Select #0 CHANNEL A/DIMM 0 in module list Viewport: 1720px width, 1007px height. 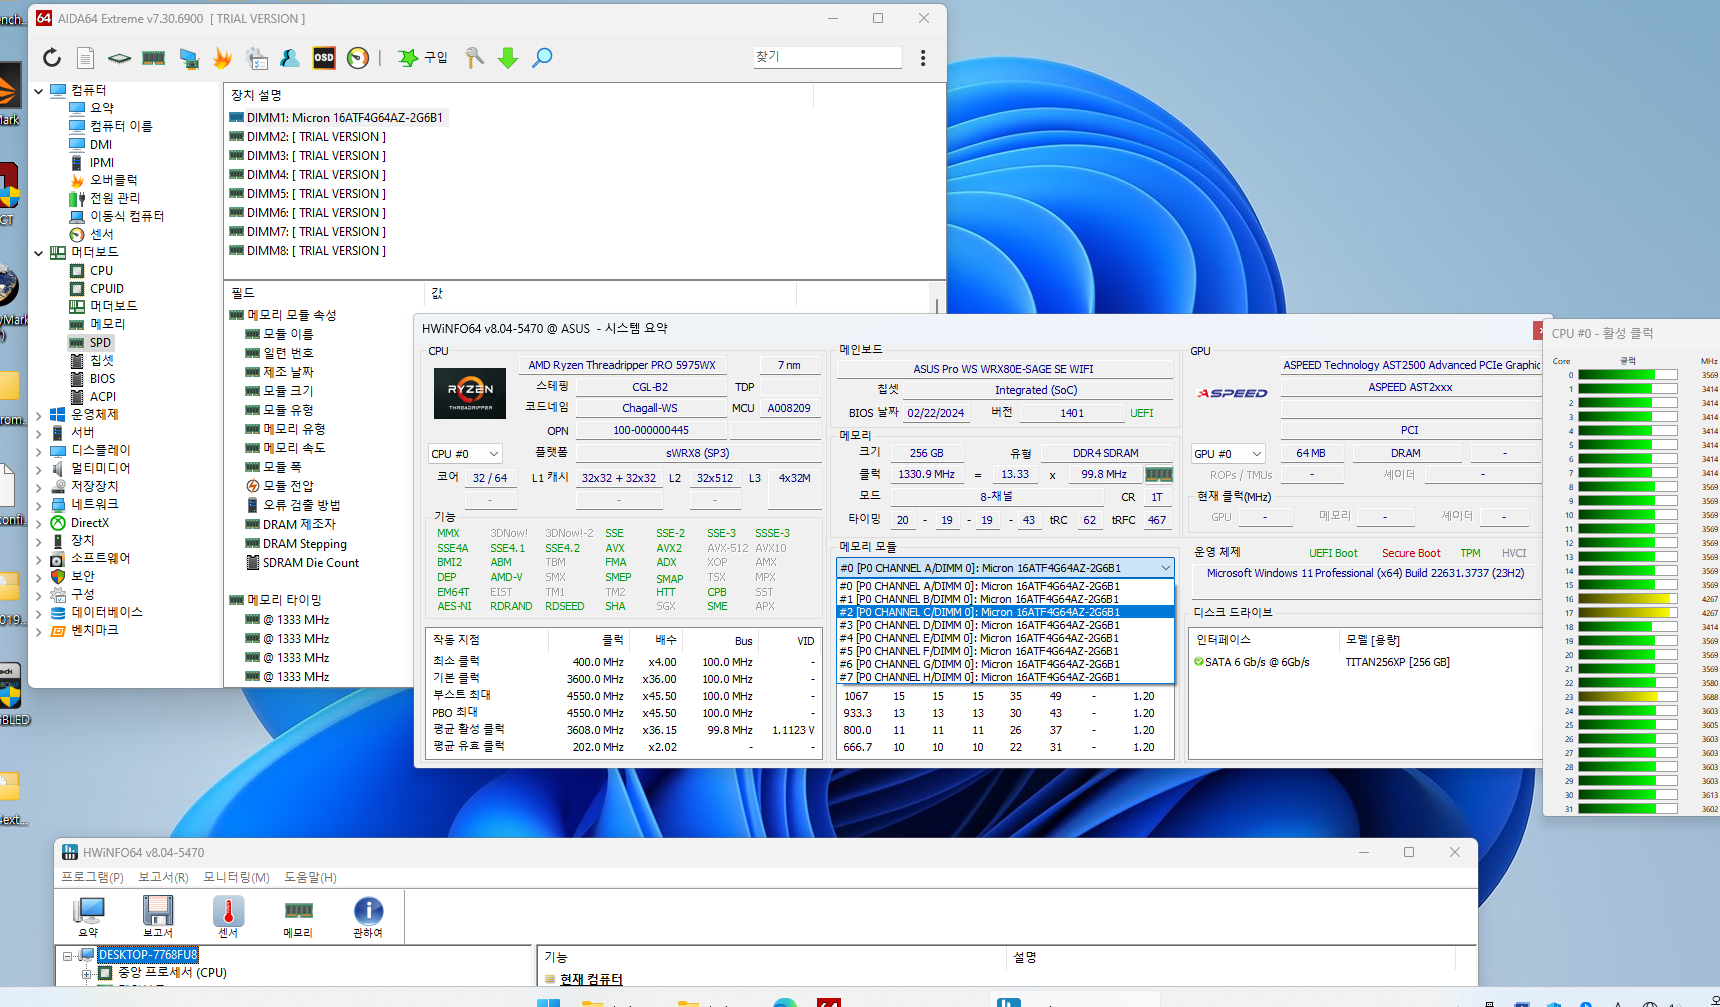(x=1005, y=586)
